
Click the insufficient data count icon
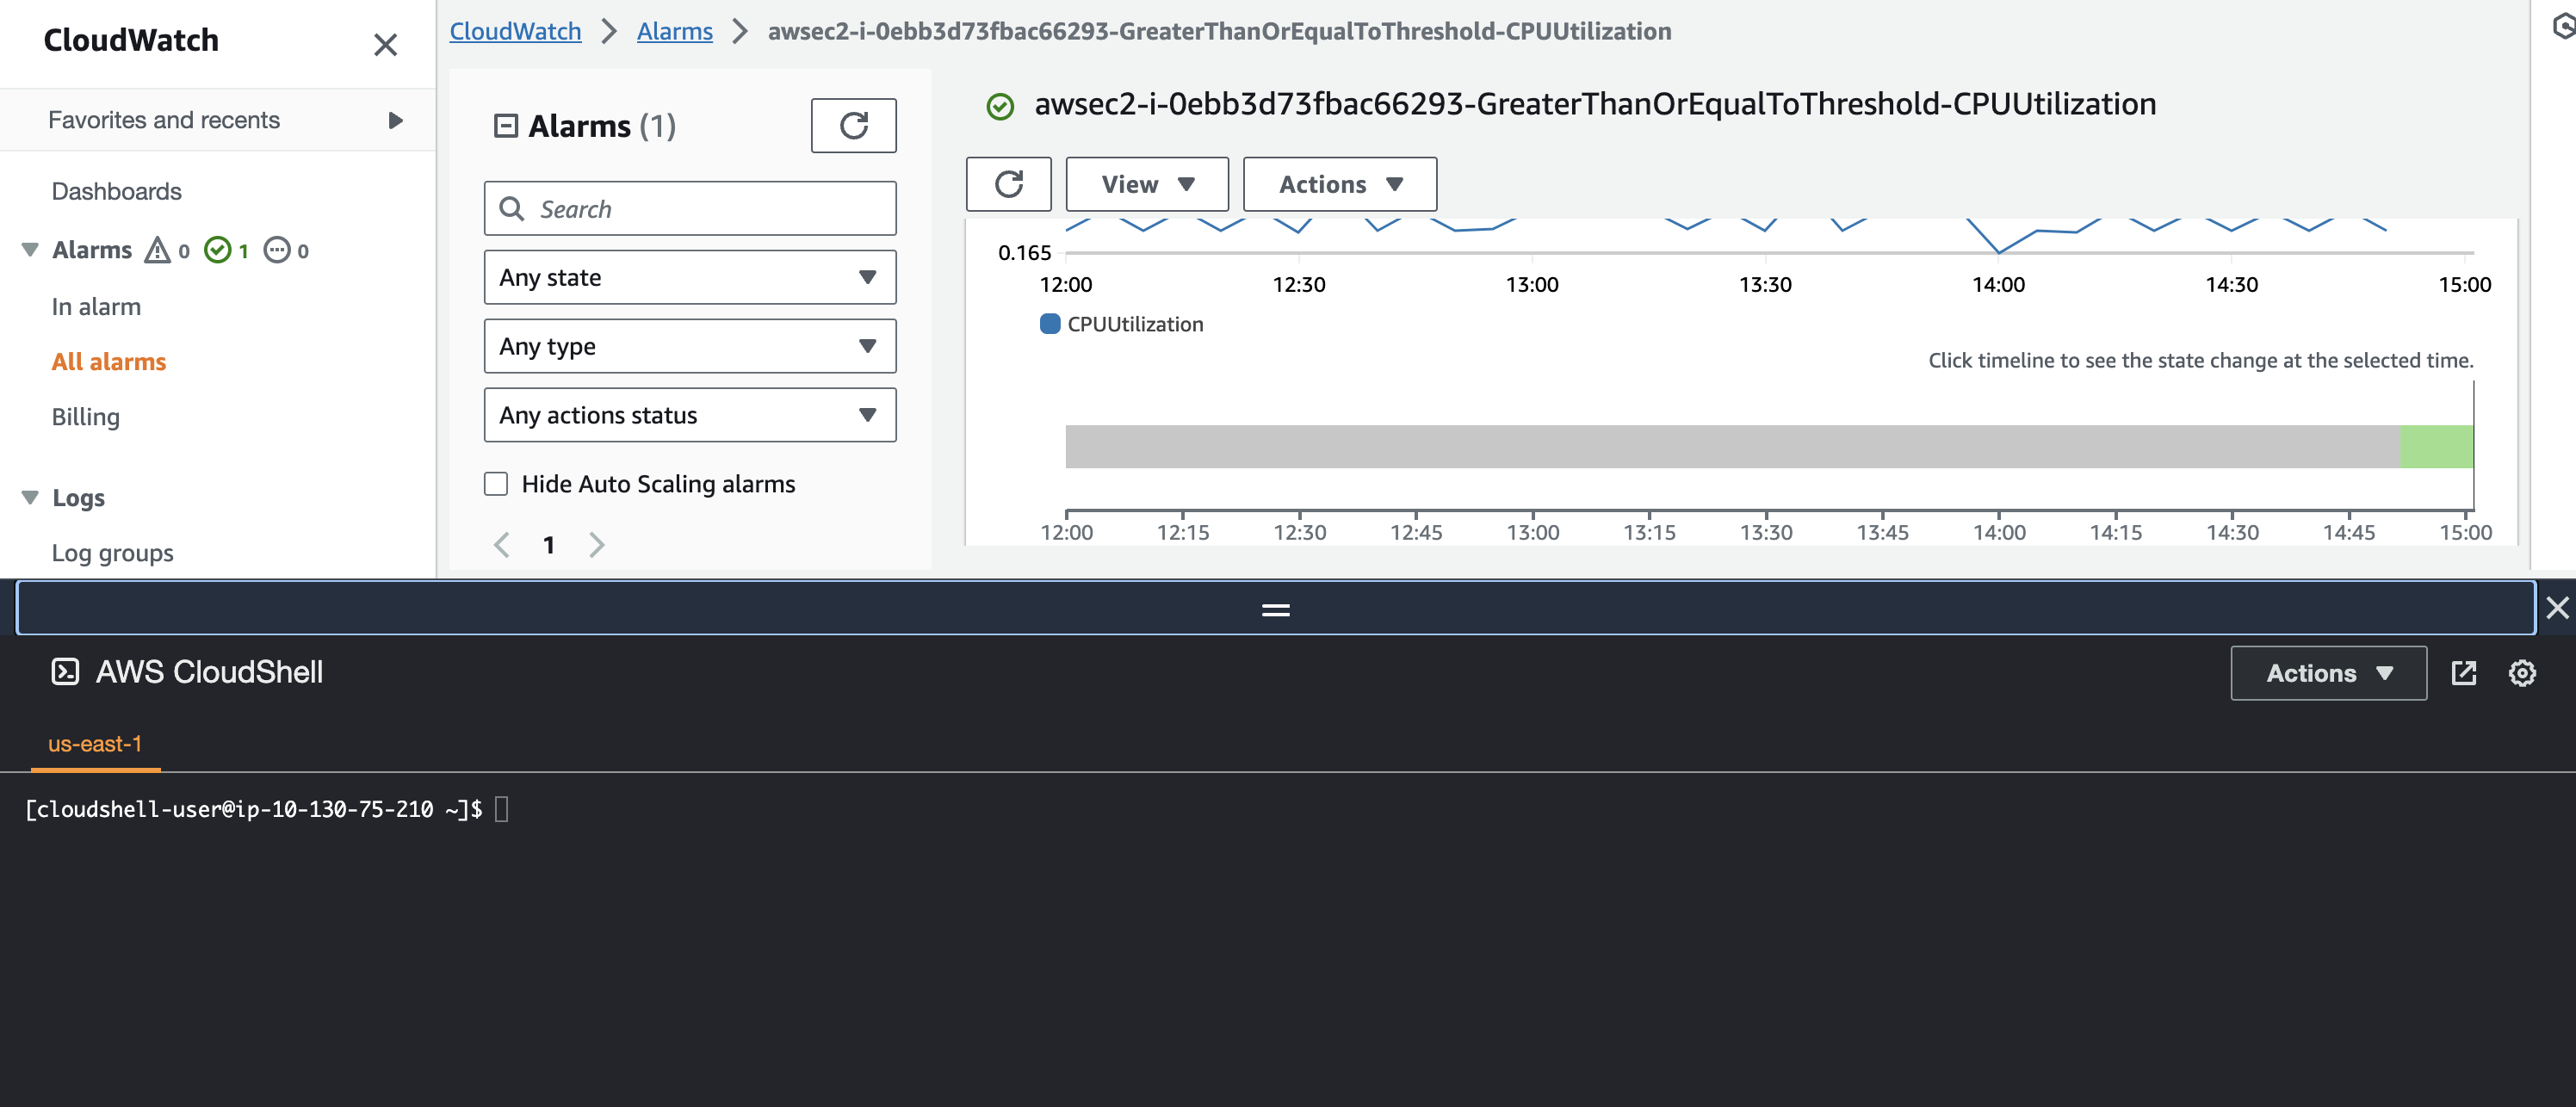(x=277, y=250)
